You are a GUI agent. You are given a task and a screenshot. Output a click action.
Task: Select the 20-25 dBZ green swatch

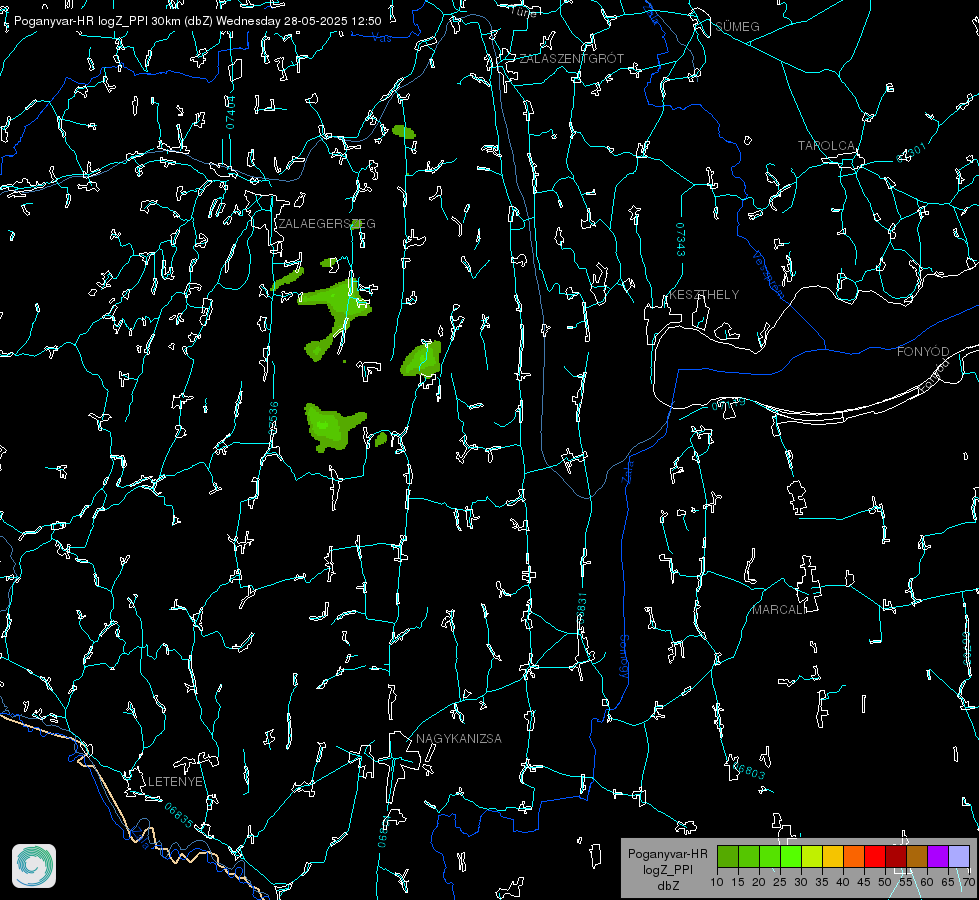(770, 856)
